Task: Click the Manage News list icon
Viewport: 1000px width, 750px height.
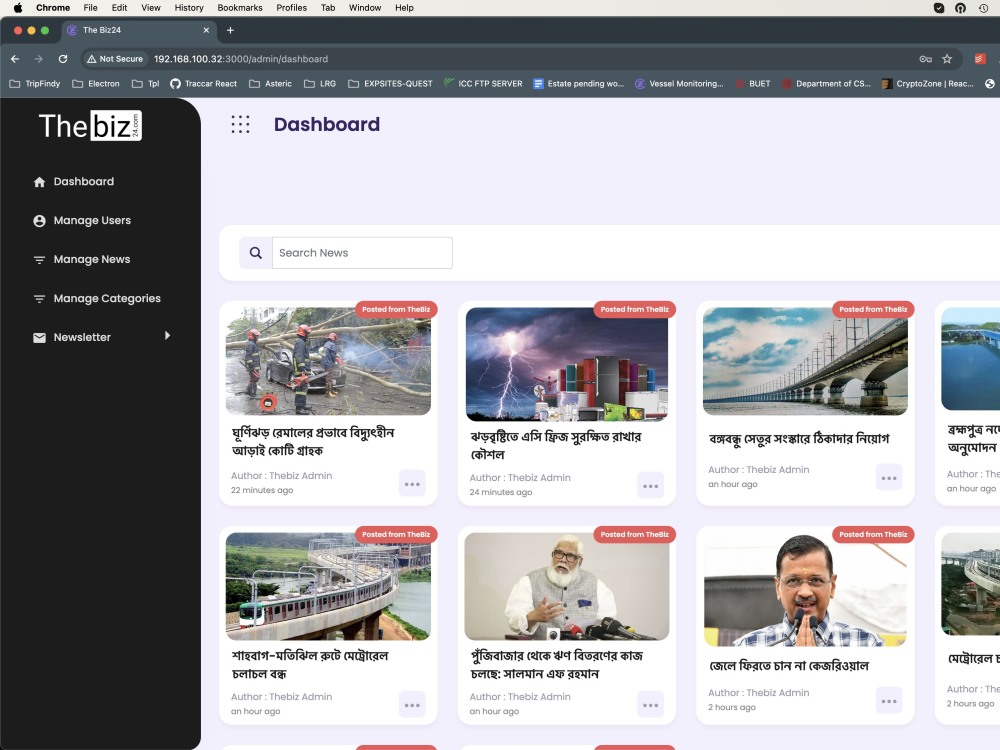Action: (x=40, y=260)
